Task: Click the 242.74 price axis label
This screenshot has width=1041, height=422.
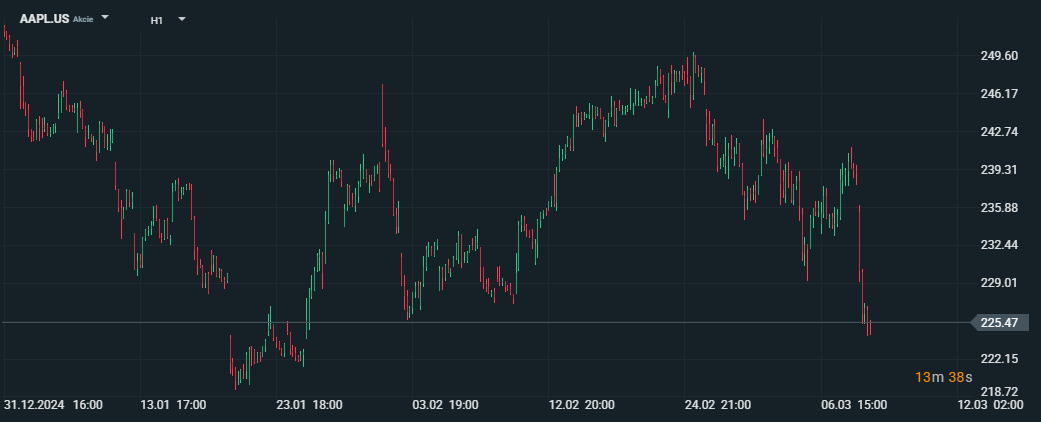Action: pos(999,131)
